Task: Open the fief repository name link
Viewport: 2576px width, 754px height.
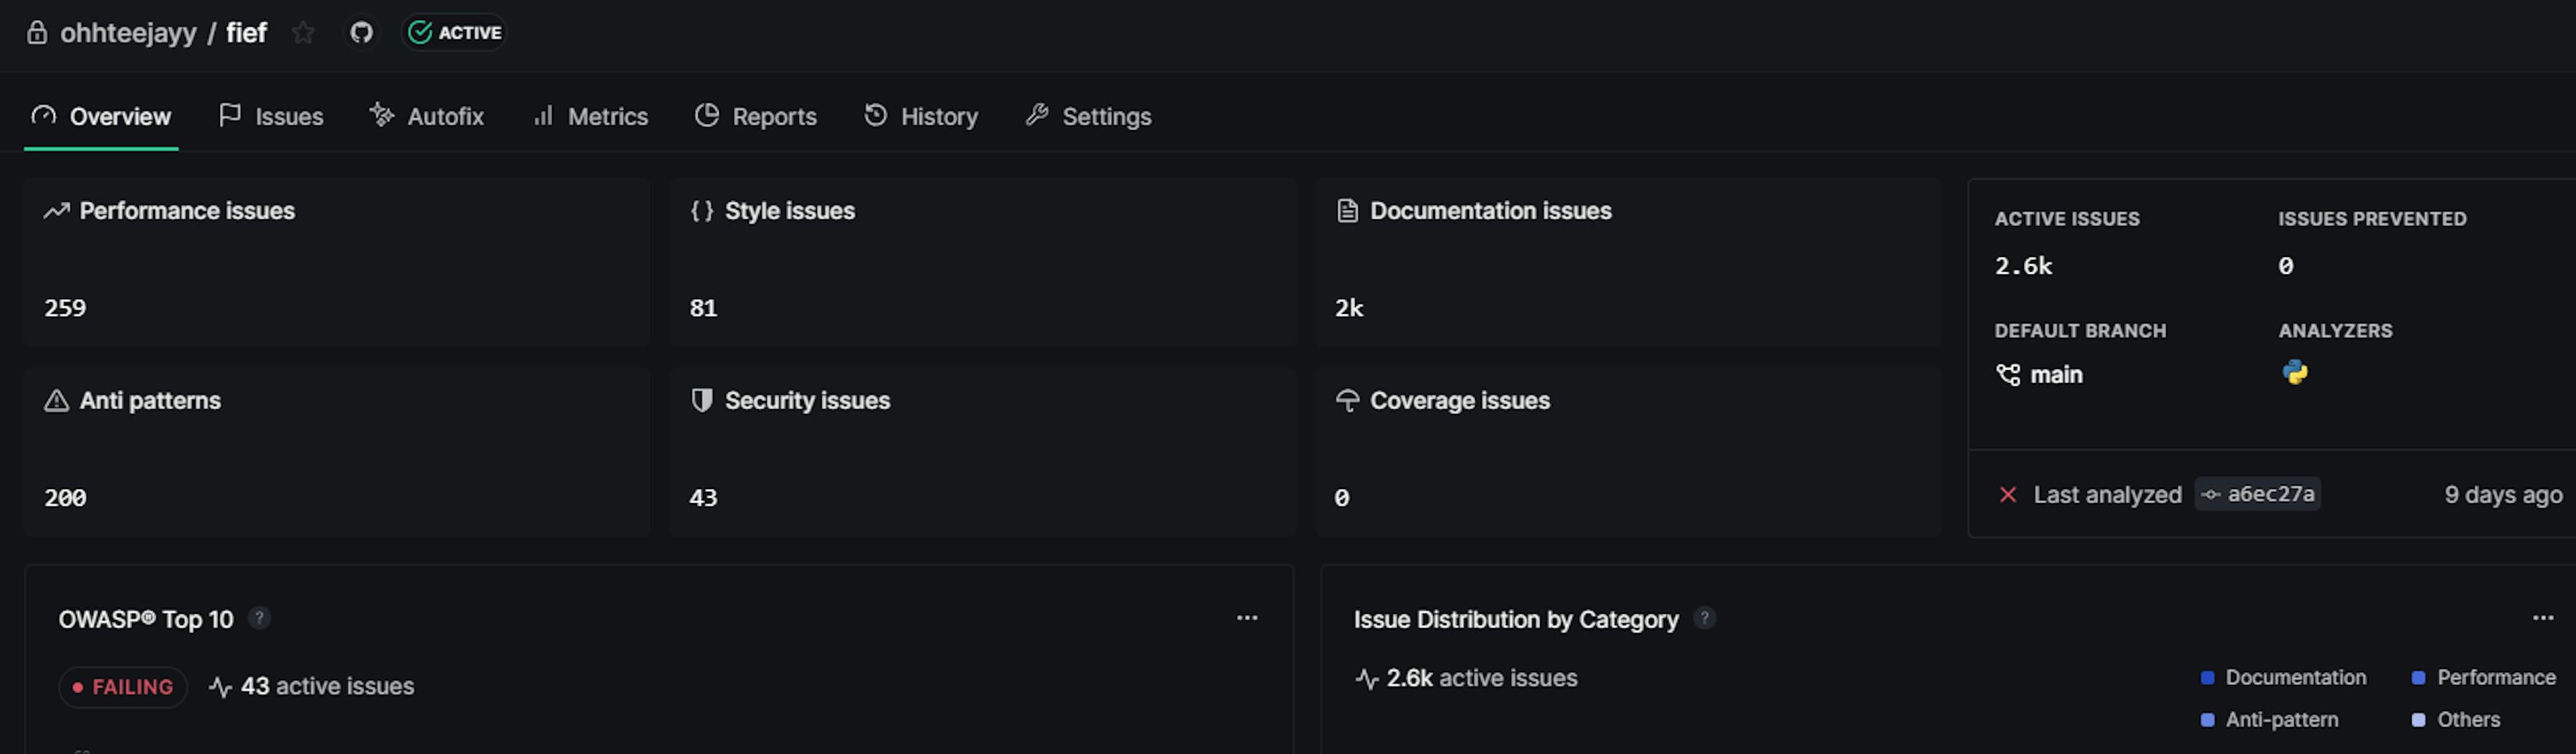Action: click(x=246, y=33)
